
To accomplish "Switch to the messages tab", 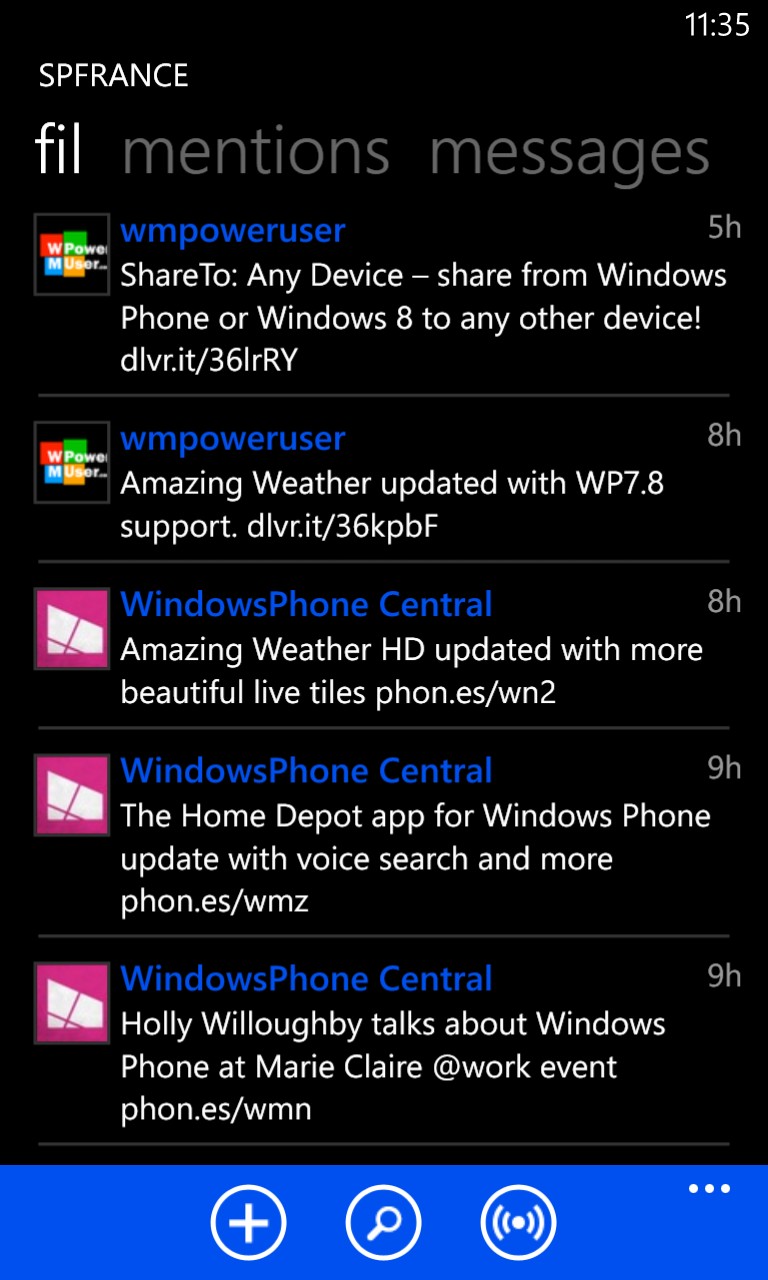I will click(570, 153).
